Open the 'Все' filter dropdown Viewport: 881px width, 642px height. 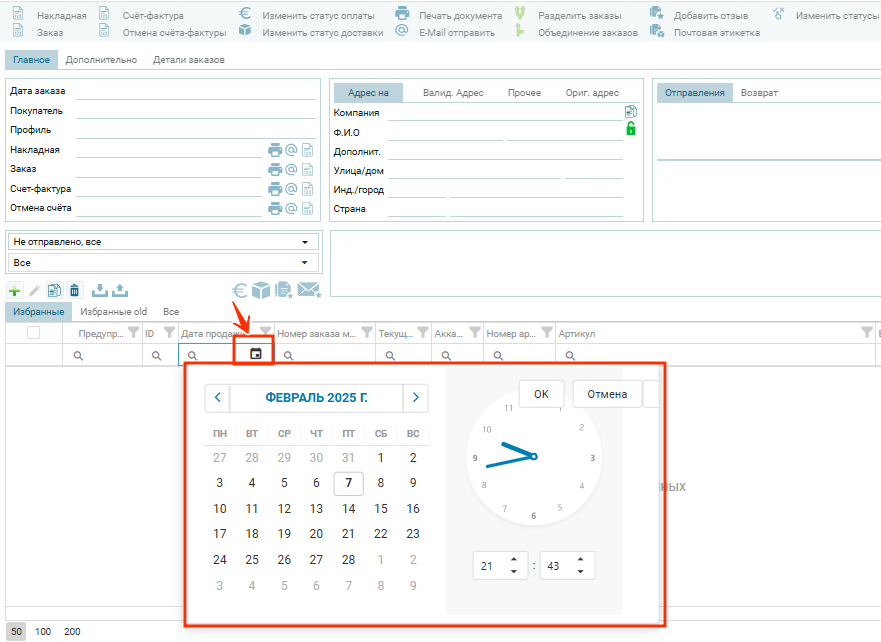304,262
